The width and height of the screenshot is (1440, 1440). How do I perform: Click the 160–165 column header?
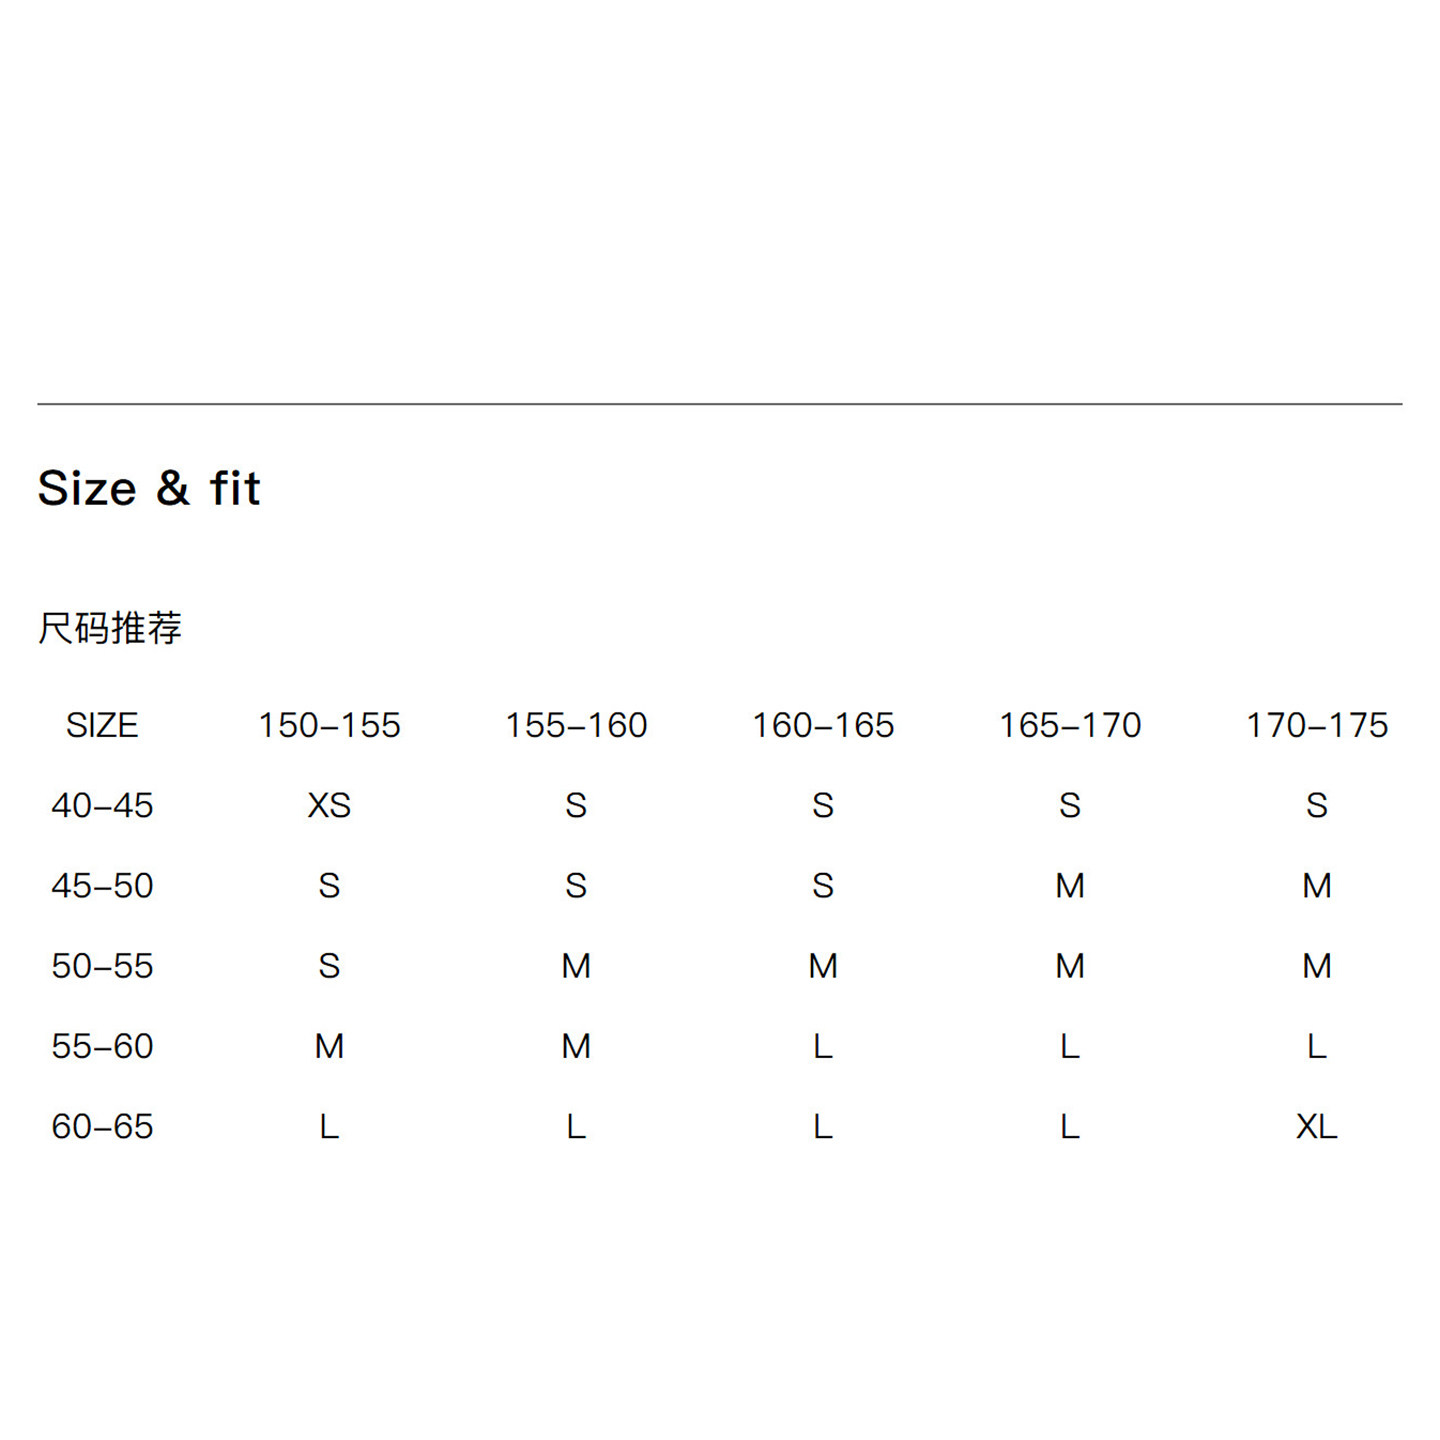click(x=823, y=725)
